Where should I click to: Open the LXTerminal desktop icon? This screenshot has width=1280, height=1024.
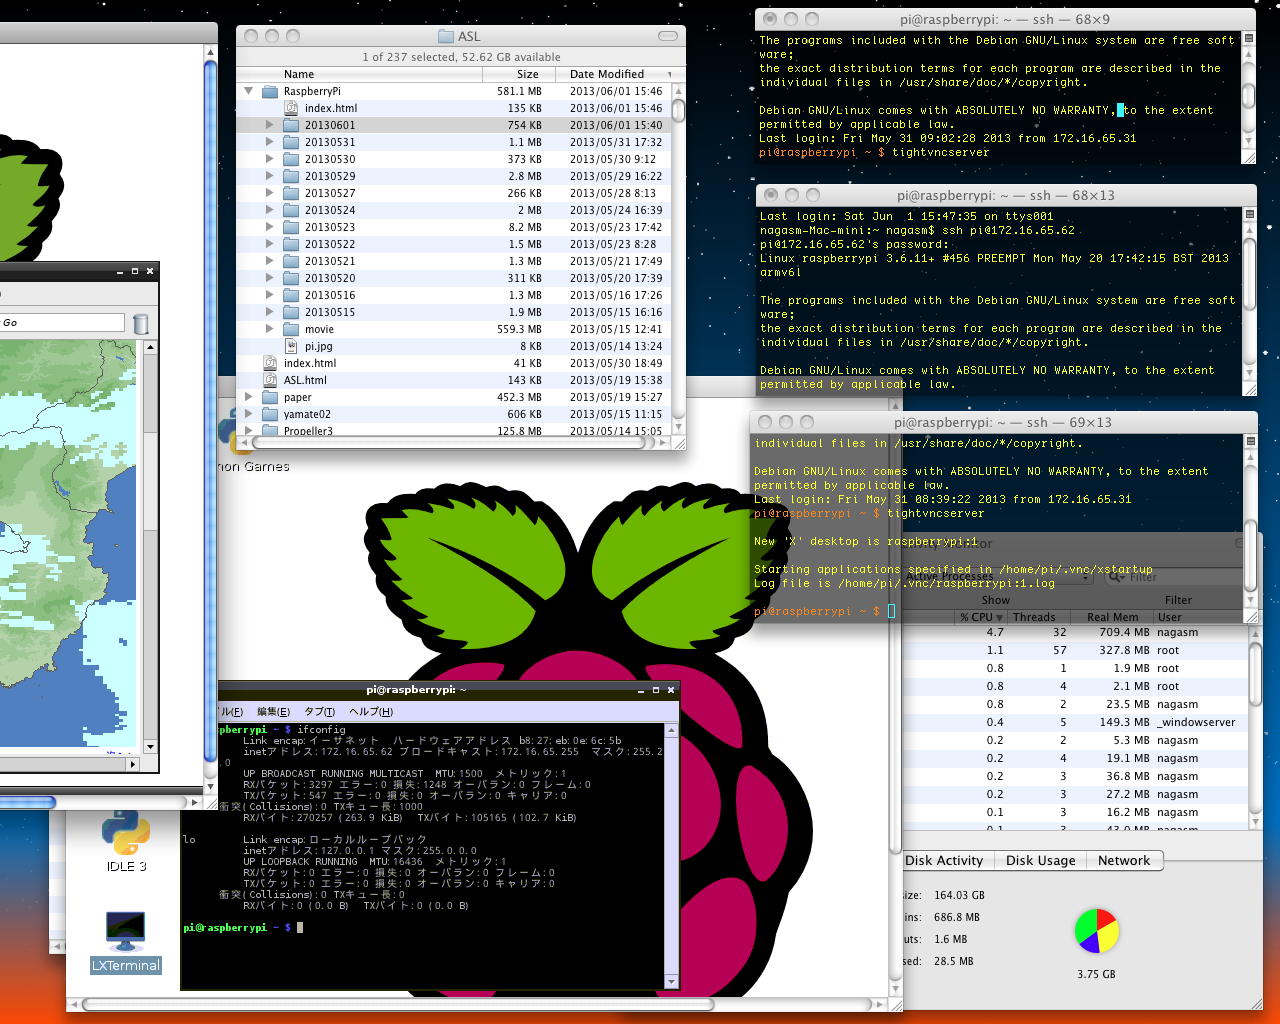(x=125, y=932)
